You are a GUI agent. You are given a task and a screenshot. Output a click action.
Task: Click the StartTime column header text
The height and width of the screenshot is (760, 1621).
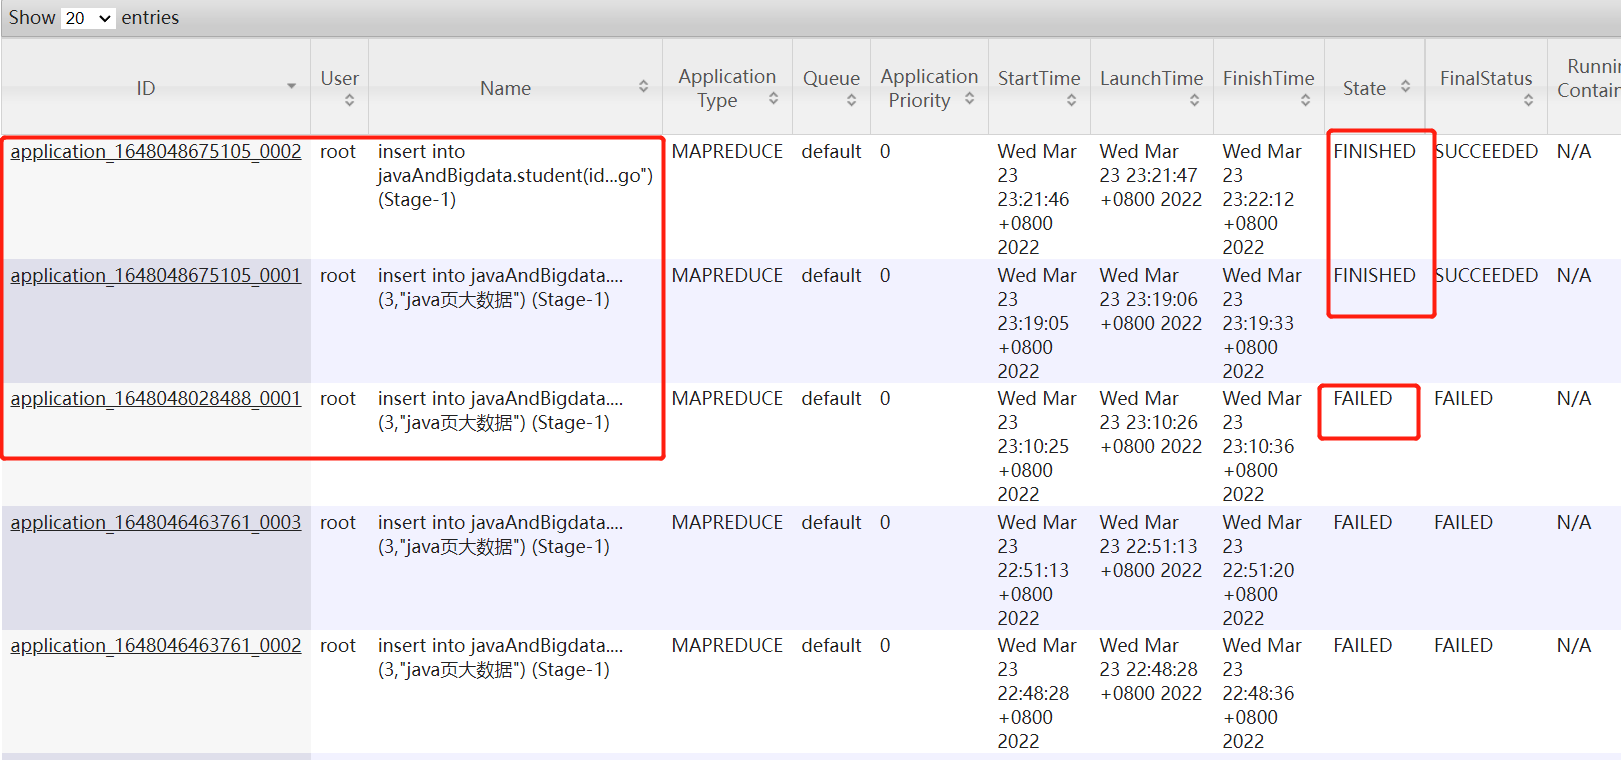1039,78
